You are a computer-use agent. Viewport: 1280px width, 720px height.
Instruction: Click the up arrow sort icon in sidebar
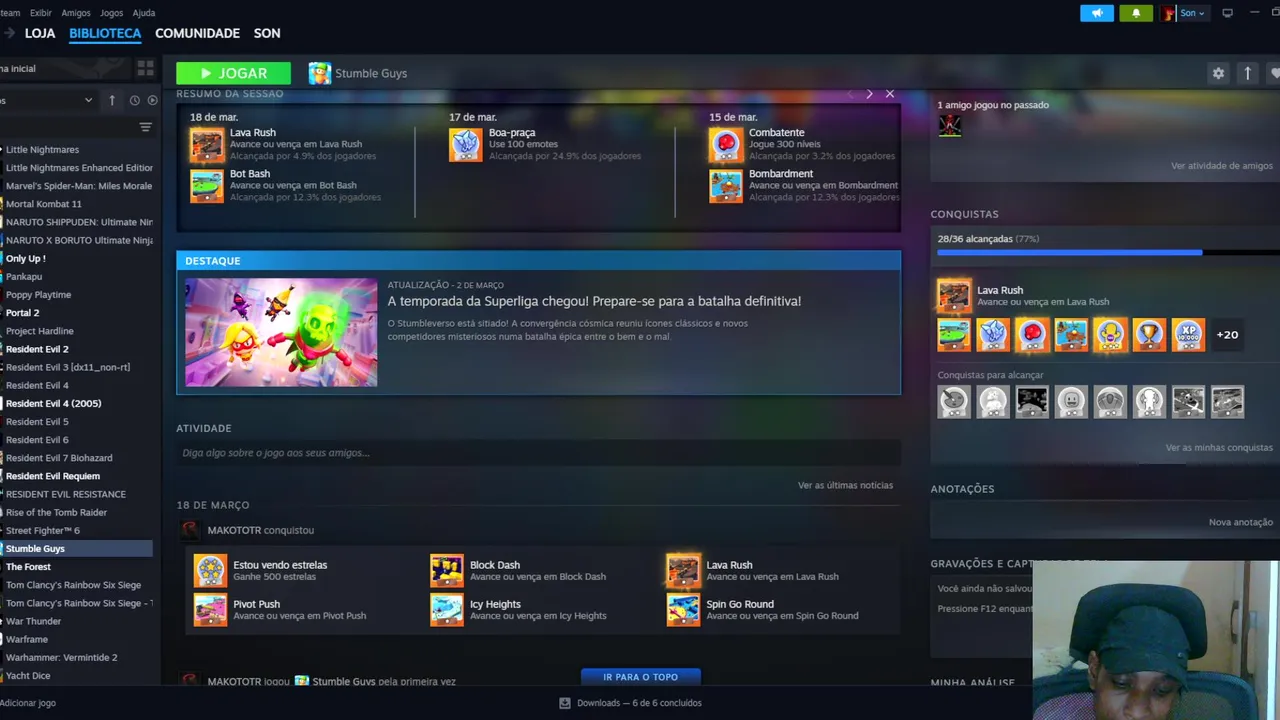point(112,100)
